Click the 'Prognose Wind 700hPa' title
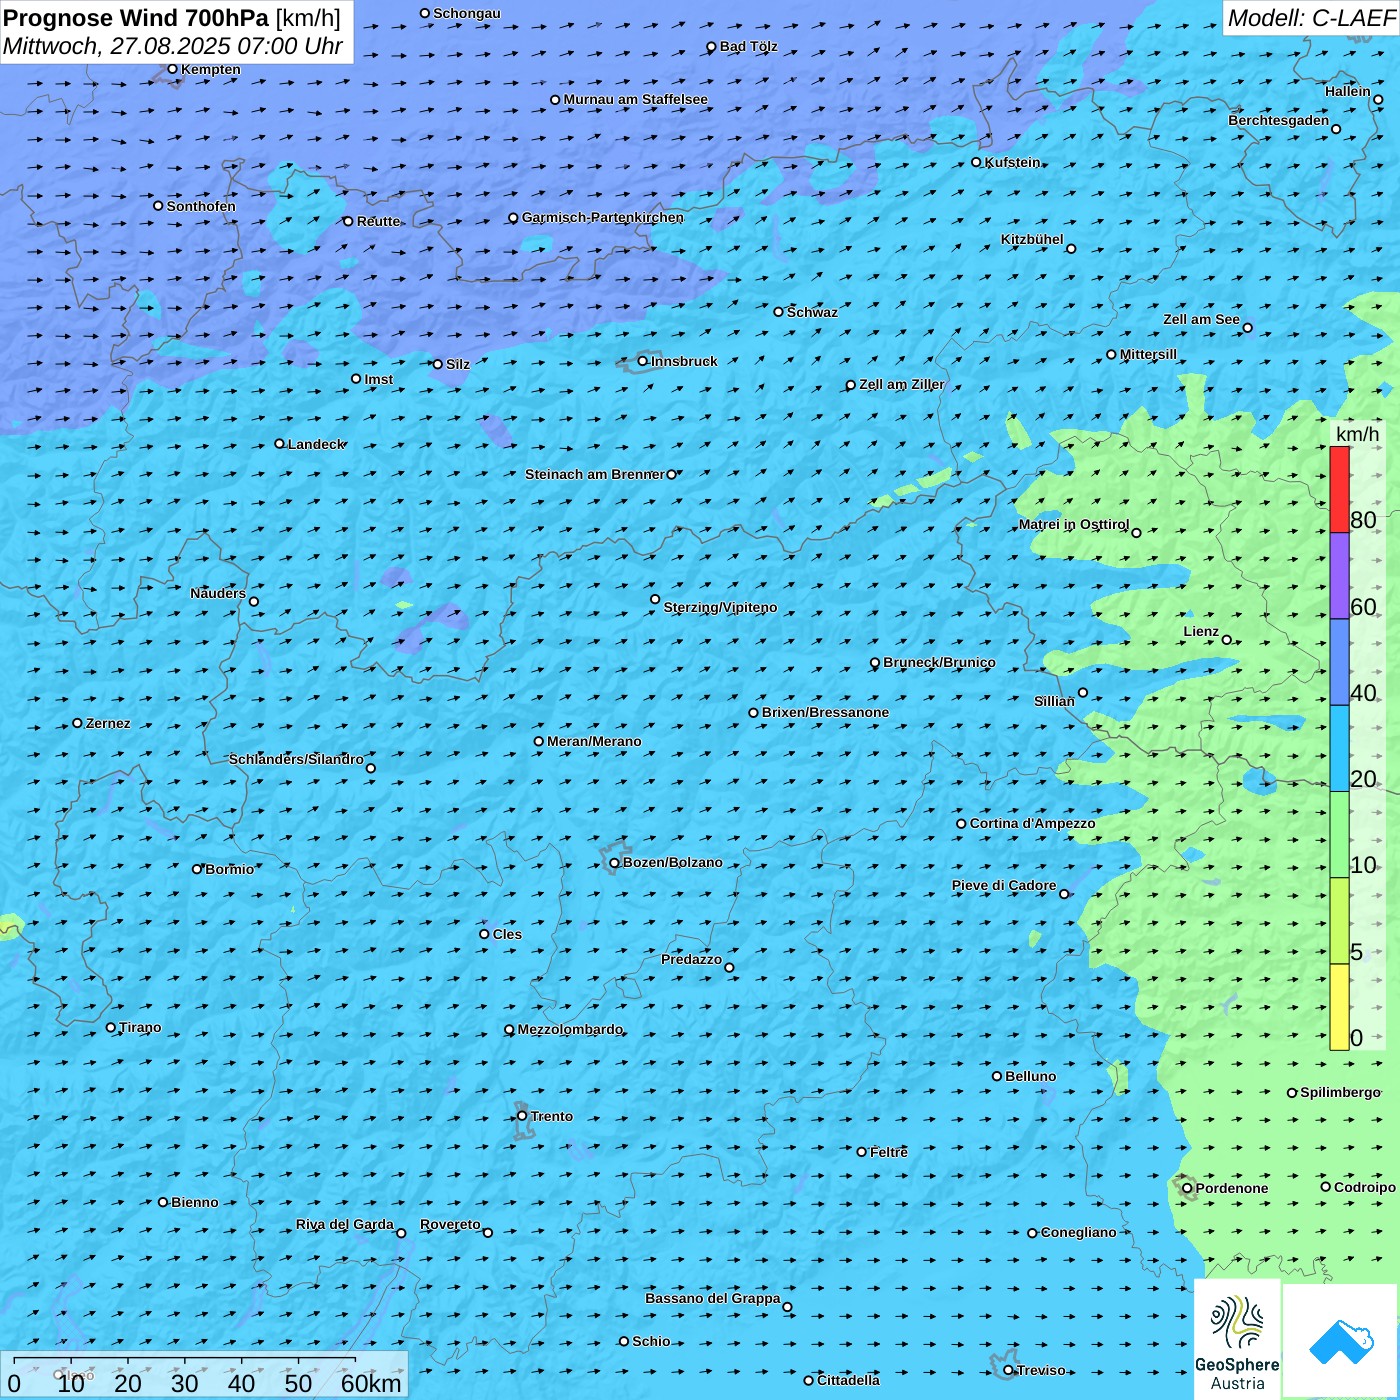Viewport: 1400px width, 1400px height. [136, 18]
